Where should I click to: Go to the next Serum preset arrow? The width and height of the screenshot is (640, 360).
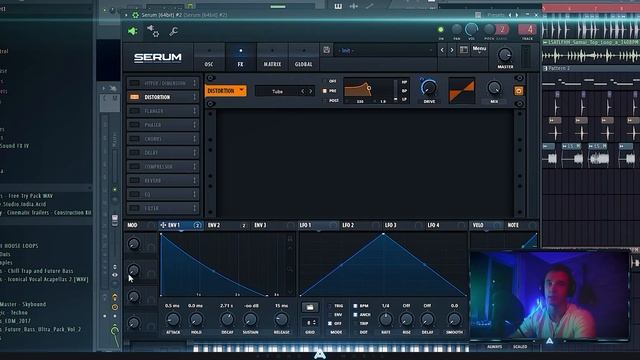tap(452, 50)
